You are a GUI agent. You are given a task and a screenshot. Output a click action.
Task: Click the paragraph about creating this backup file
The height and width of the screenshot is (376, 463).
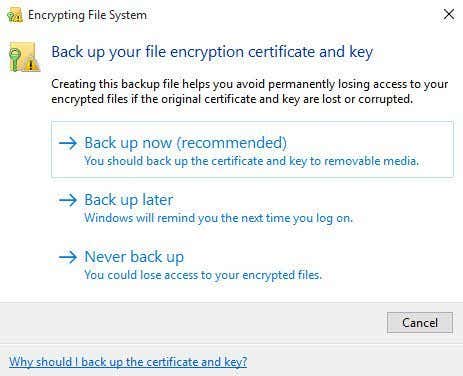point(249,91)
